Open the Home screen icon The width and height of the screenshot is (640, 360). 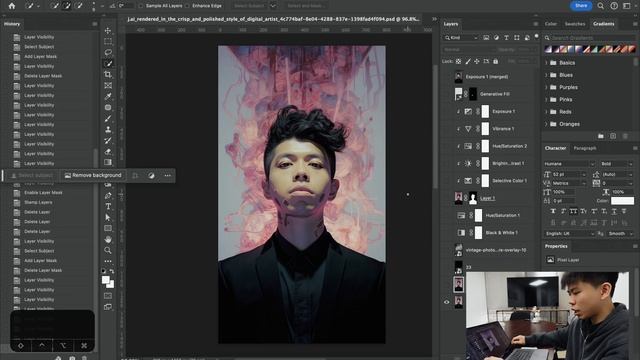point(12,6)
